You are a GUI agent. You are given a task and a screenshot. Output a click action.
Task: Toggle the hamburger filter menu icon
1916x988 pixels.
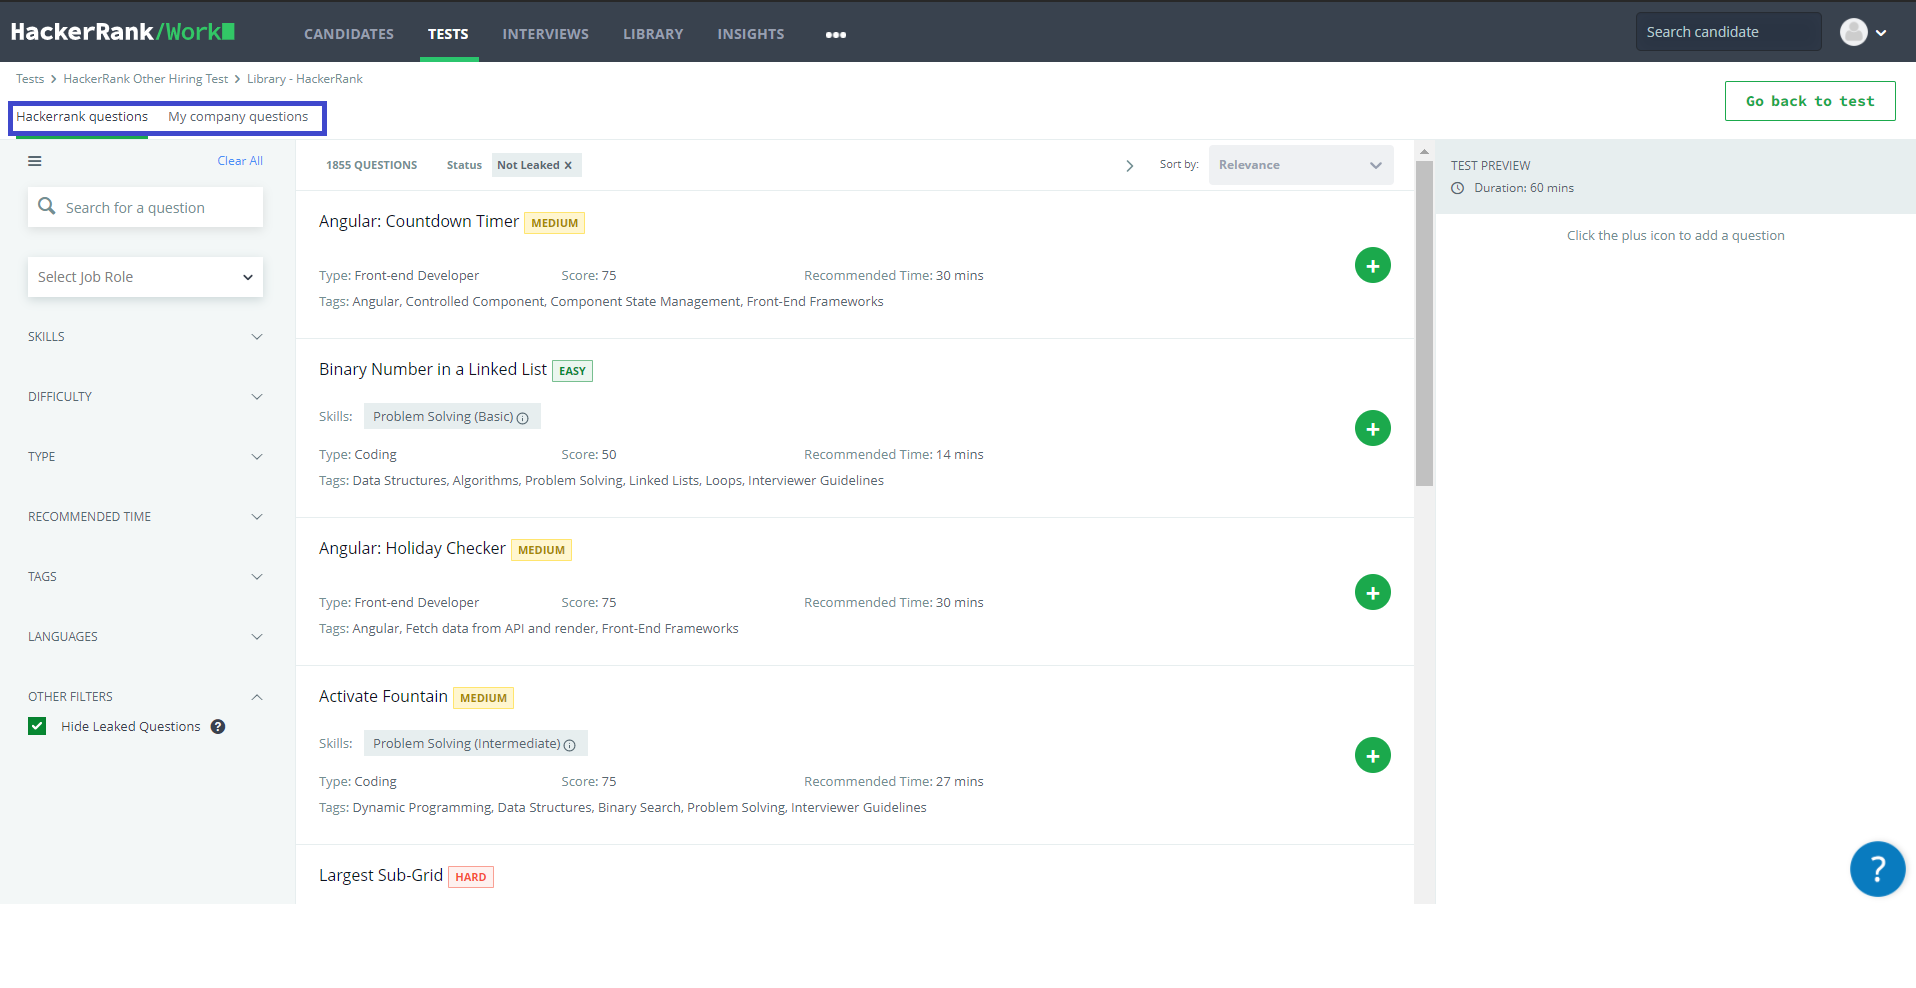(35, 161)
